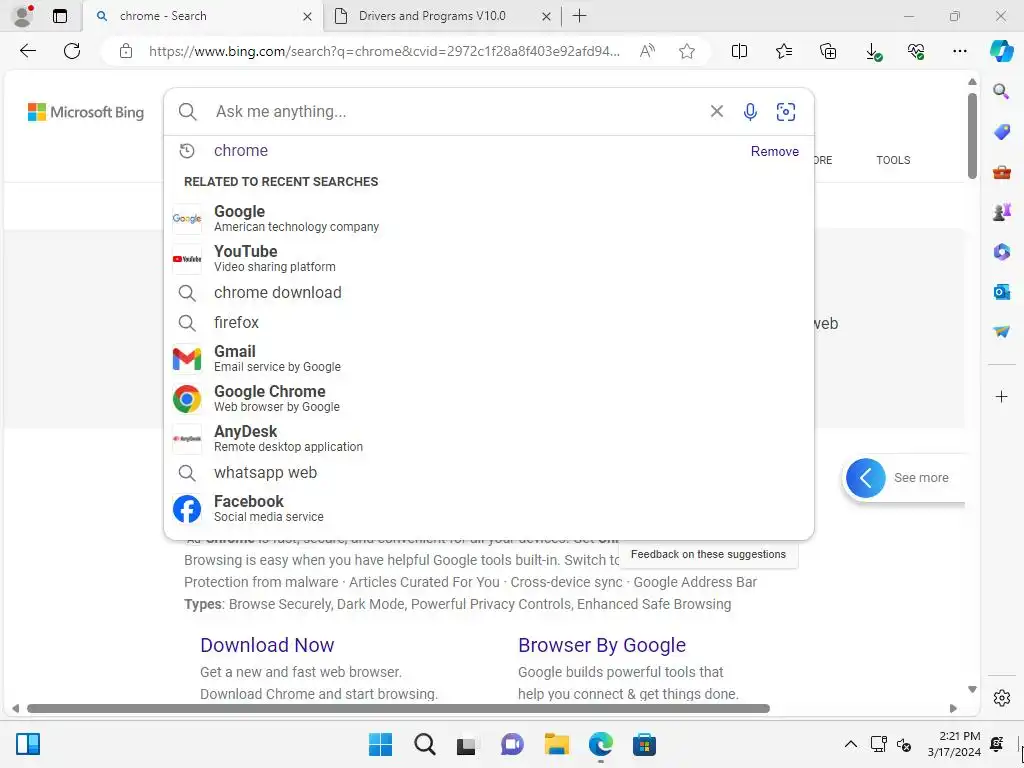Viewport: 1024px width, 768px height.
Task: Open a new browser tab
Action: pyautogui.click(x=579, y=16)
